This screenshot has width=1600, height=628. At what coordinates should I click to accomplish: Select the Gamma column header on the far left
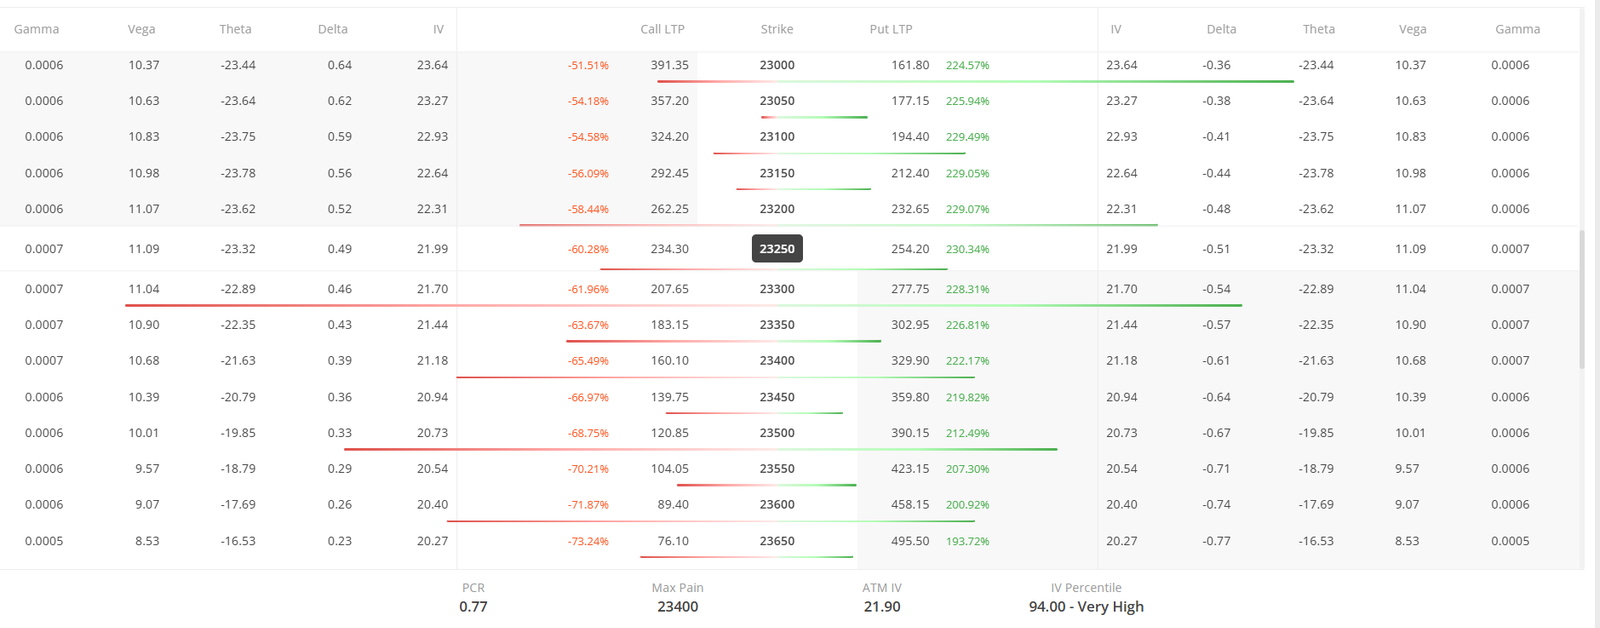36,29
